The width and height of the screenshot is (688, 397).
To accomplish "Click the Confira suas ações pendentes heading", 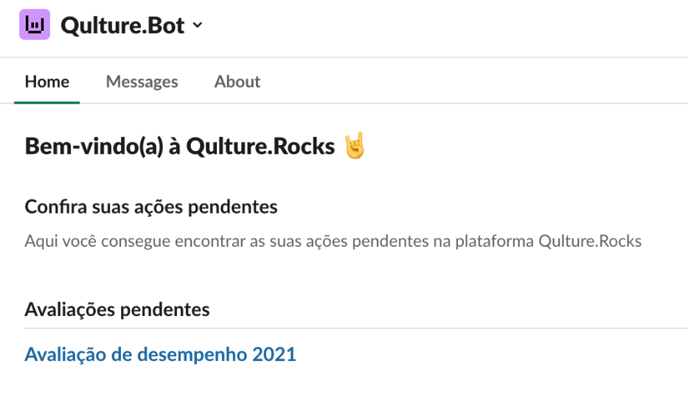I will [x=151, y=207].
